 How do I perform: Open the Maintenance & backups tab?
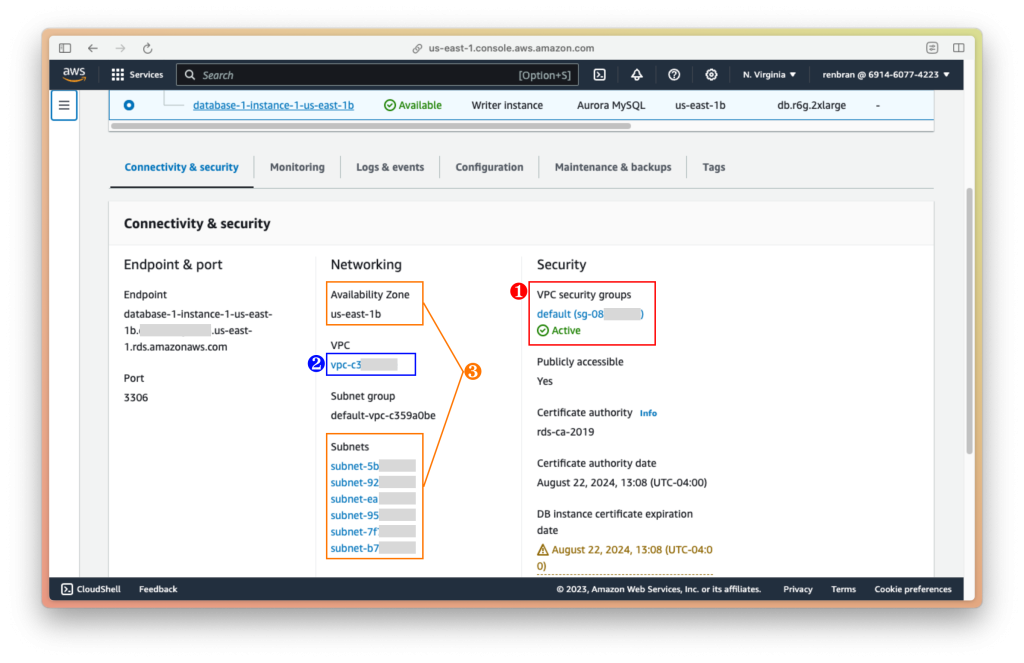coord(612,167)
